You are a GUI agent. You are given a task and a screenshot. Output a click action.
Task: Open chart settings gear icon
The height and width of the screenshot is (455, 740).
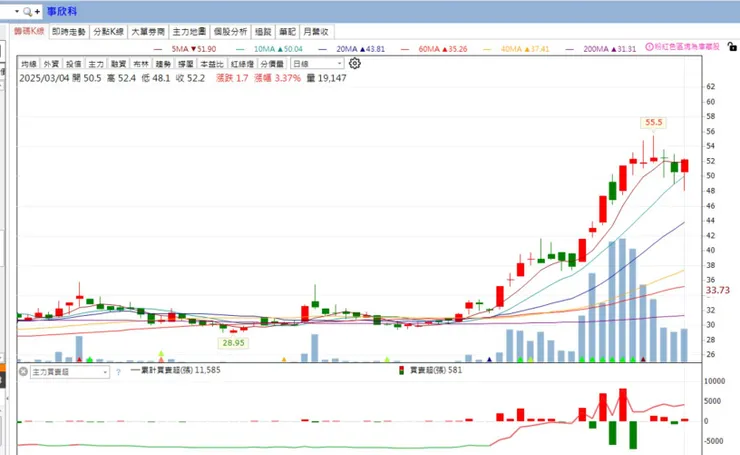tap(354, 63)
